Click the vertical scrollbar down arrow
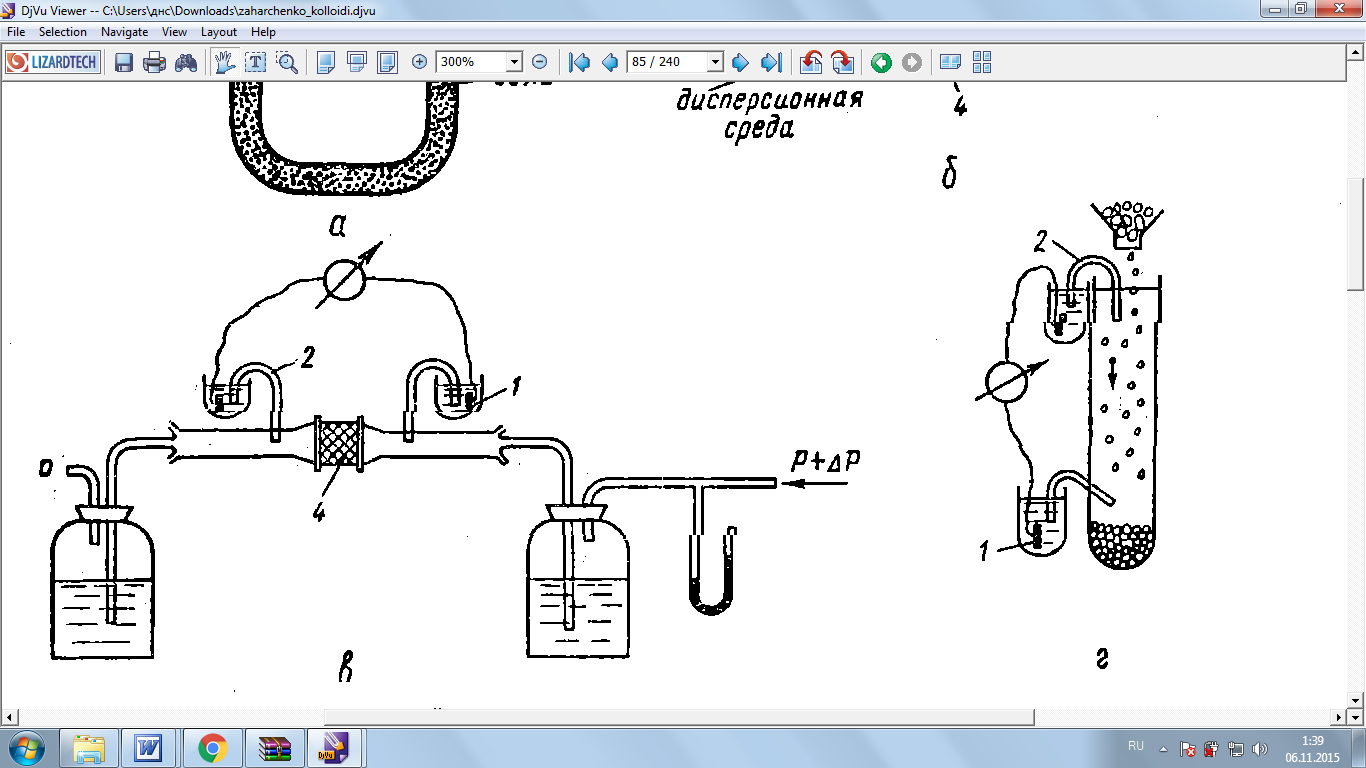The width and height of the screenshot is (1366, 768). pyautogui.click(x=1357, y=701)
